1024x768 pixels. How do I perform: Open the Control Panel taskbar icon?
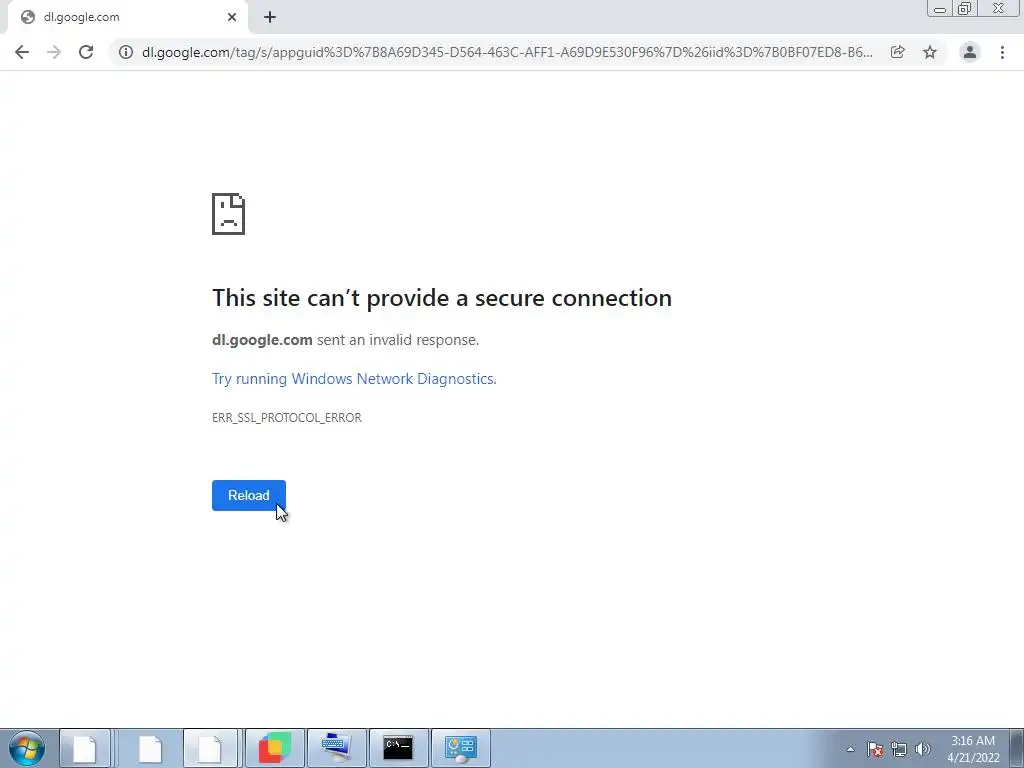pos(461,748)
